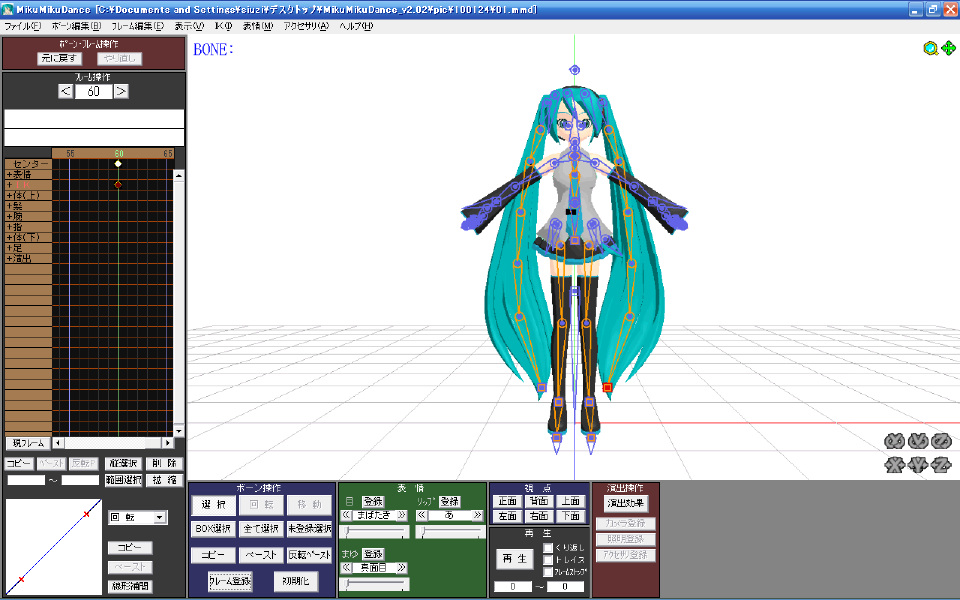
Task: Previous brow morph arrow beside 真面目
Action: click(347, 568)
